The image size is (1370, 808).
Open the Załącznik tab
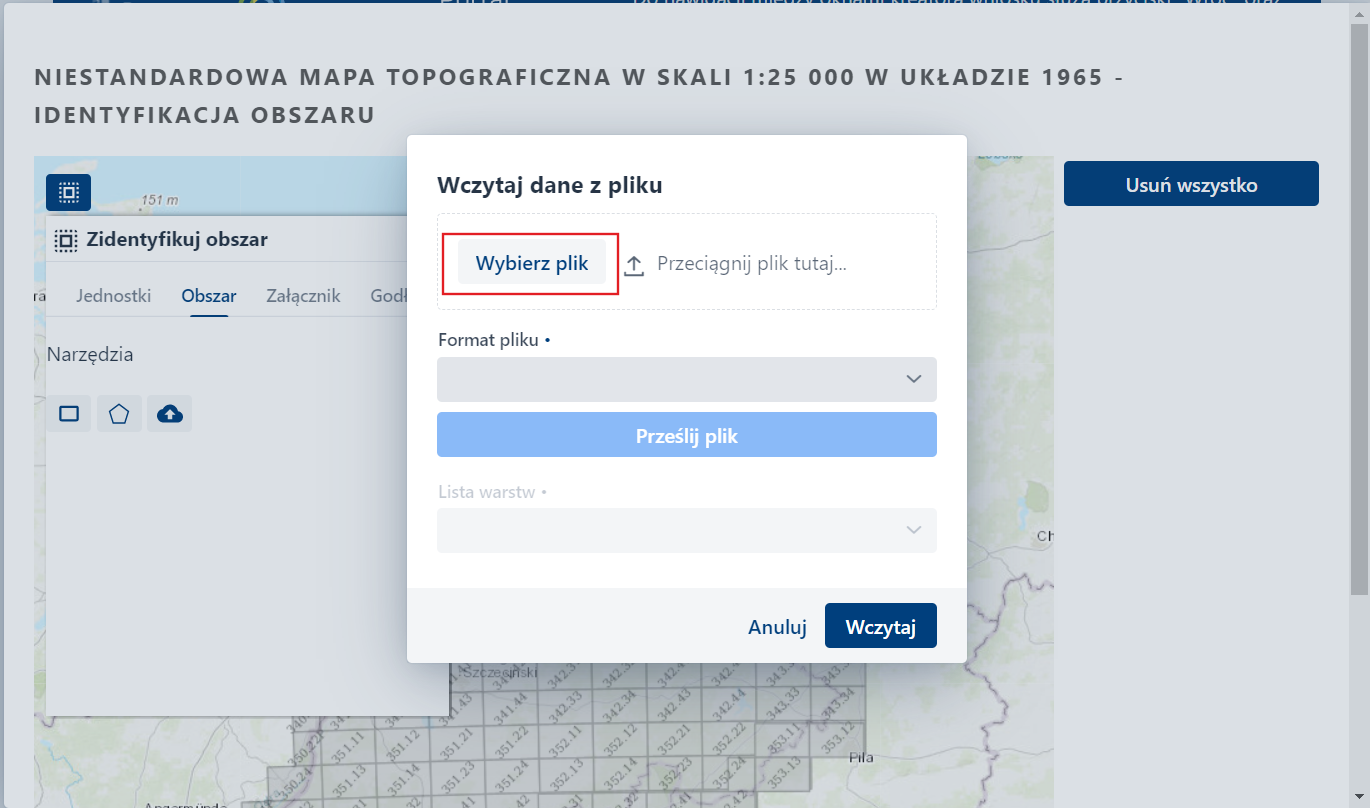pos(302,295)
